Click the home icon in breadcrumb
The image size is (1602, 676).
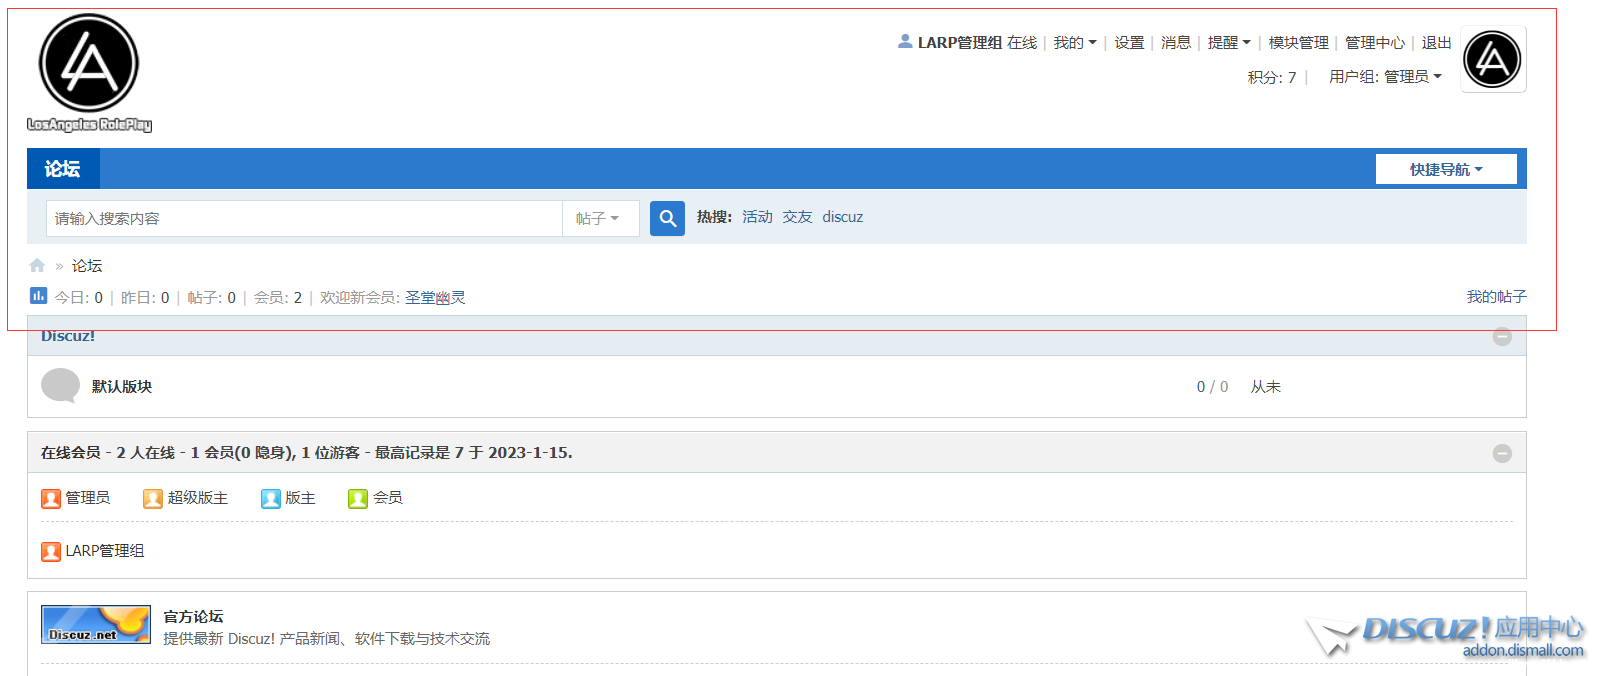(37, 266)
